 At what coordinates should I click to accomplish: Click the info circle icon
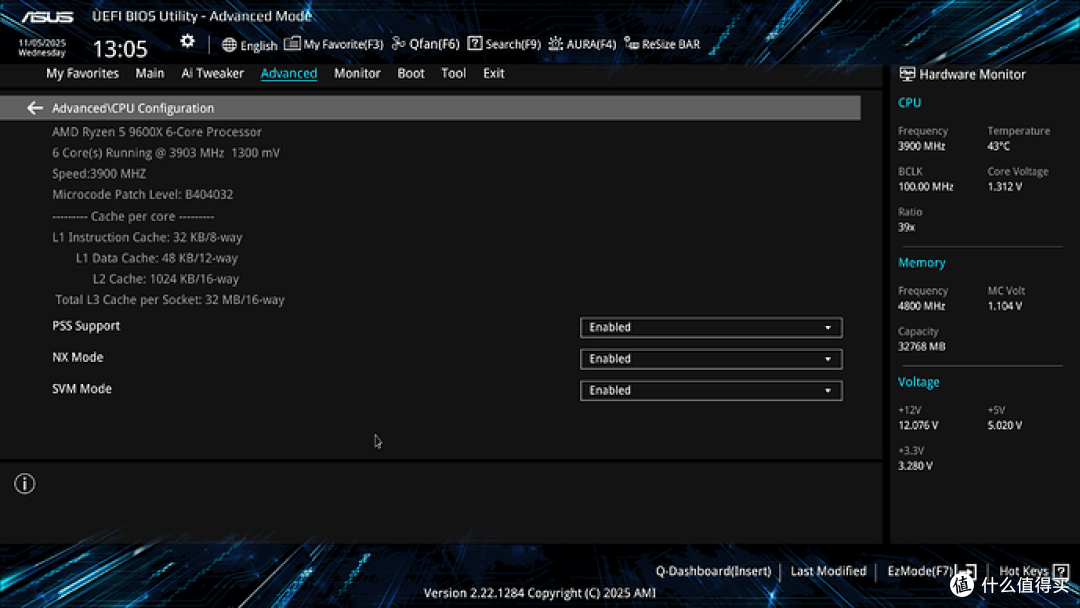tap(25, 484)
